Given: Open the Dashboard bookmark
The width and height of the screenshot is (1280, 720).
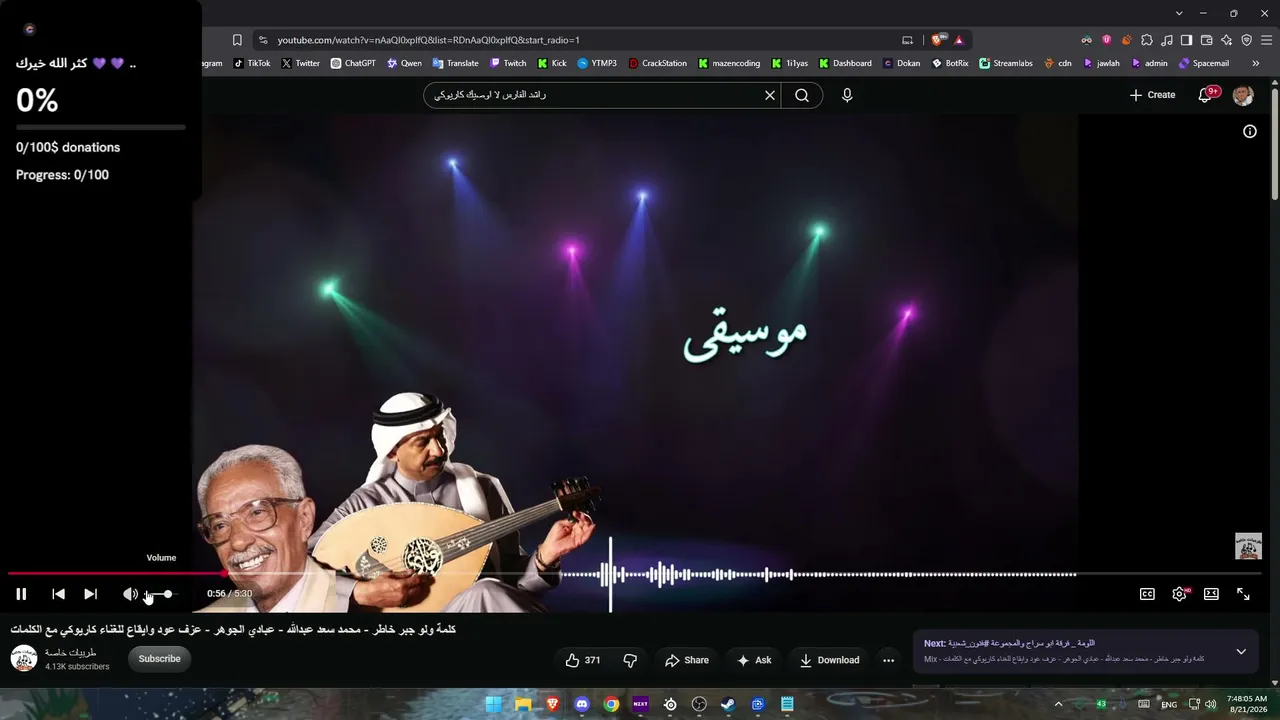Looking at the screenshot, I should point(845,63).
